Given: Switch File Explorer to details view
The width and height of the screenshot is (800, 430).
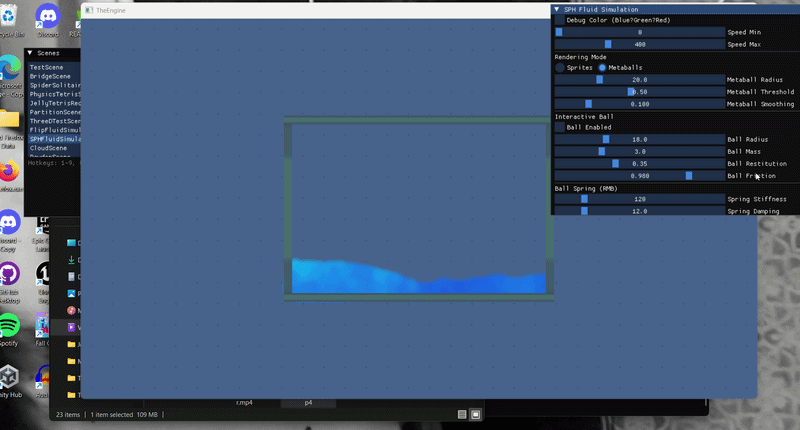Looking at the screenshot, I should 462,414.
